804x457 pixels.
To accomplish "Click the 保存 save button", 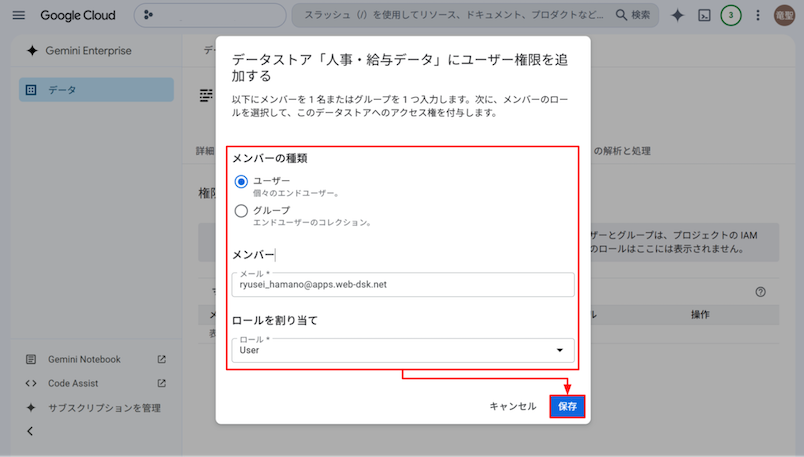I will tap(567, 406).
